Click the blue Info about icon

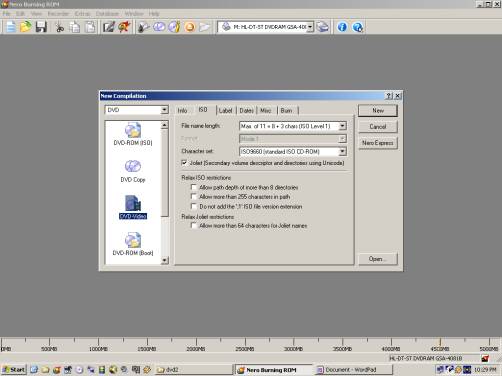(342, 27)
